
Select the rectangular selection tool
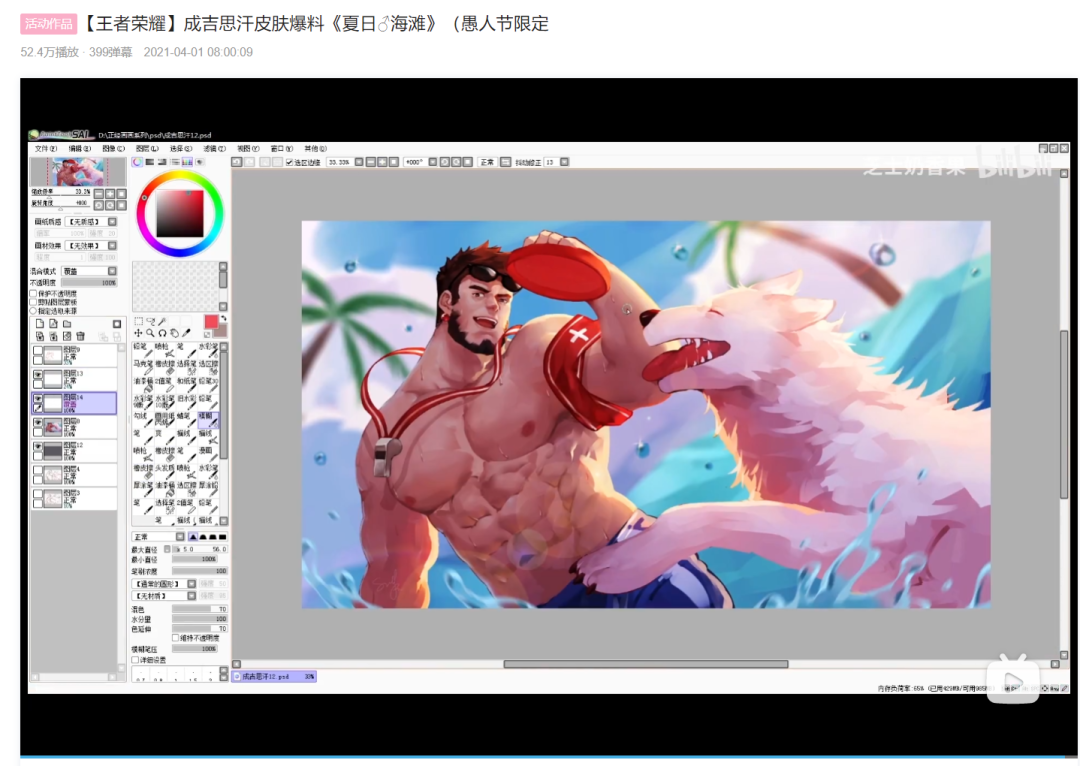point(138,322)
